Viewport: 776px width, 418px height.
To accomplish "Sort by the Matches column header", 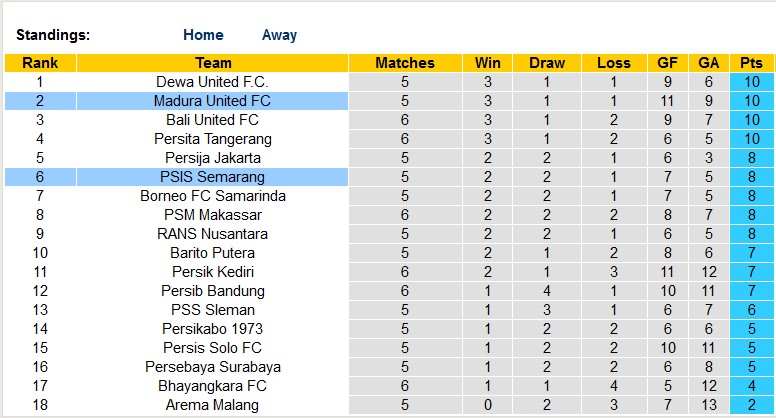I will (x=405, y=63).
